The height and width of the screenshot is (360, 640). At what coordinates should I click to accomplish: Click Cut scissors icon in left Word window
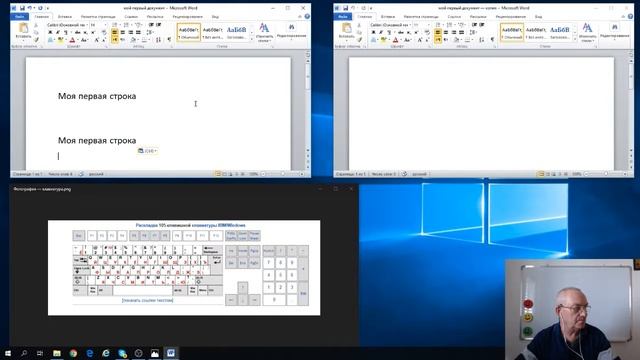[36, 25]
